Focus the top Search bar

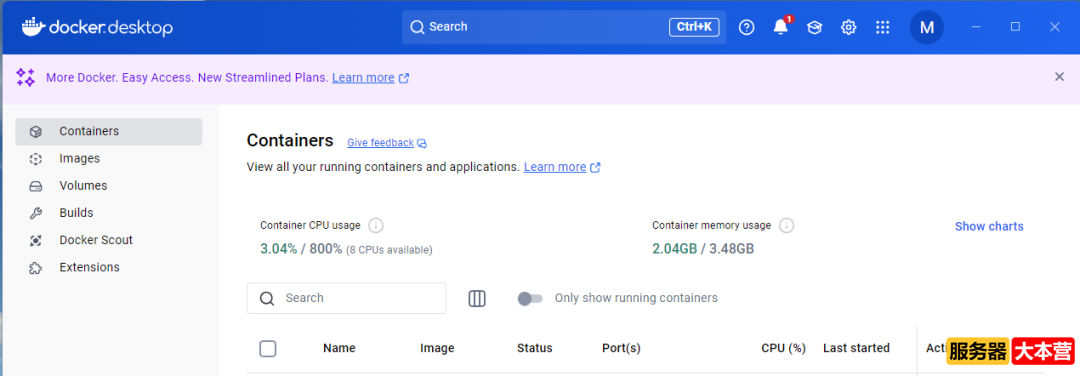point(564,27)
